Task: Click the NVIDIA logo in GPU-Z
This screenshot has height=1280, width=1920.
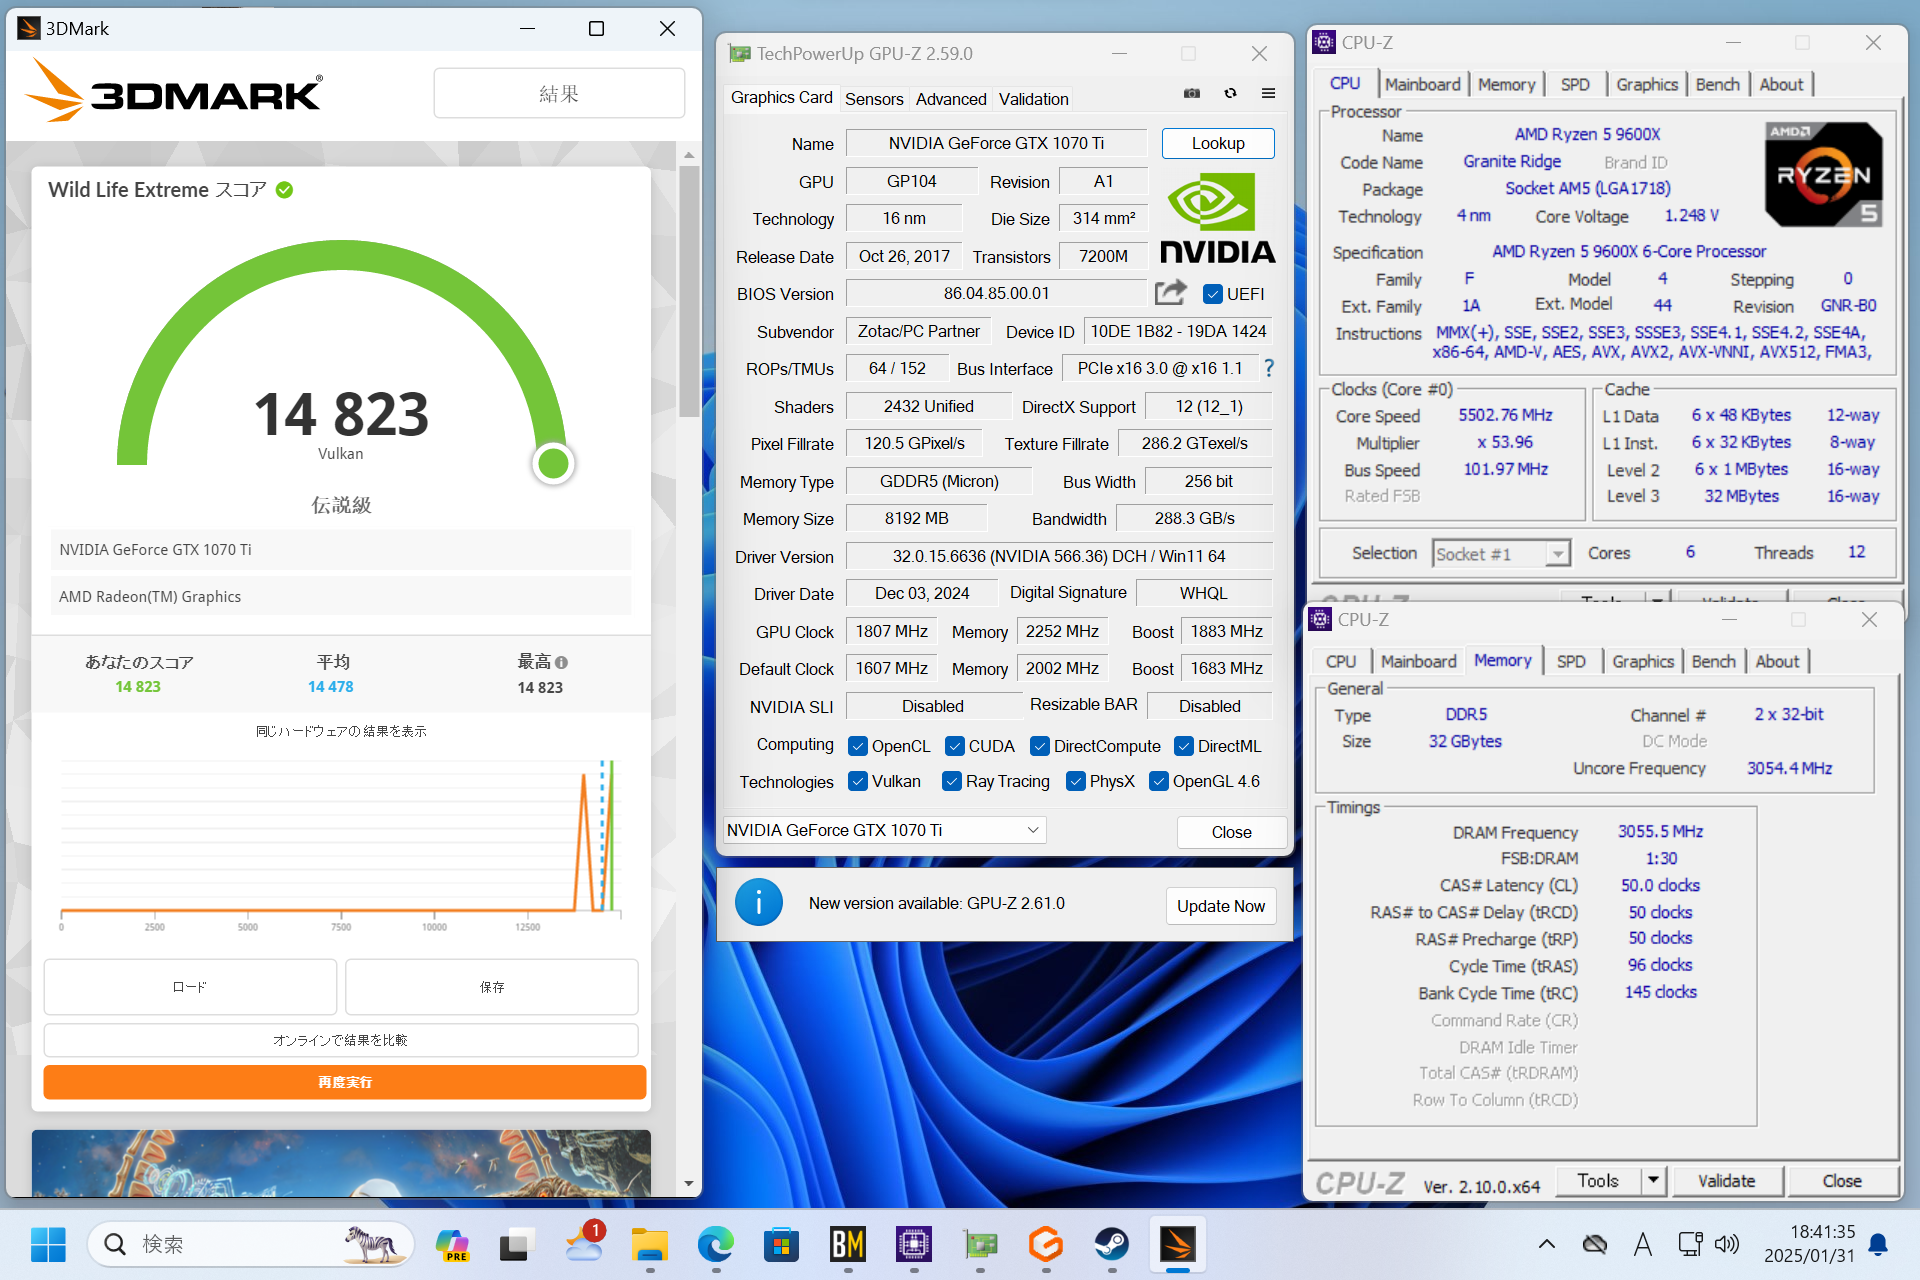Action: click(x=1217, y=217)
